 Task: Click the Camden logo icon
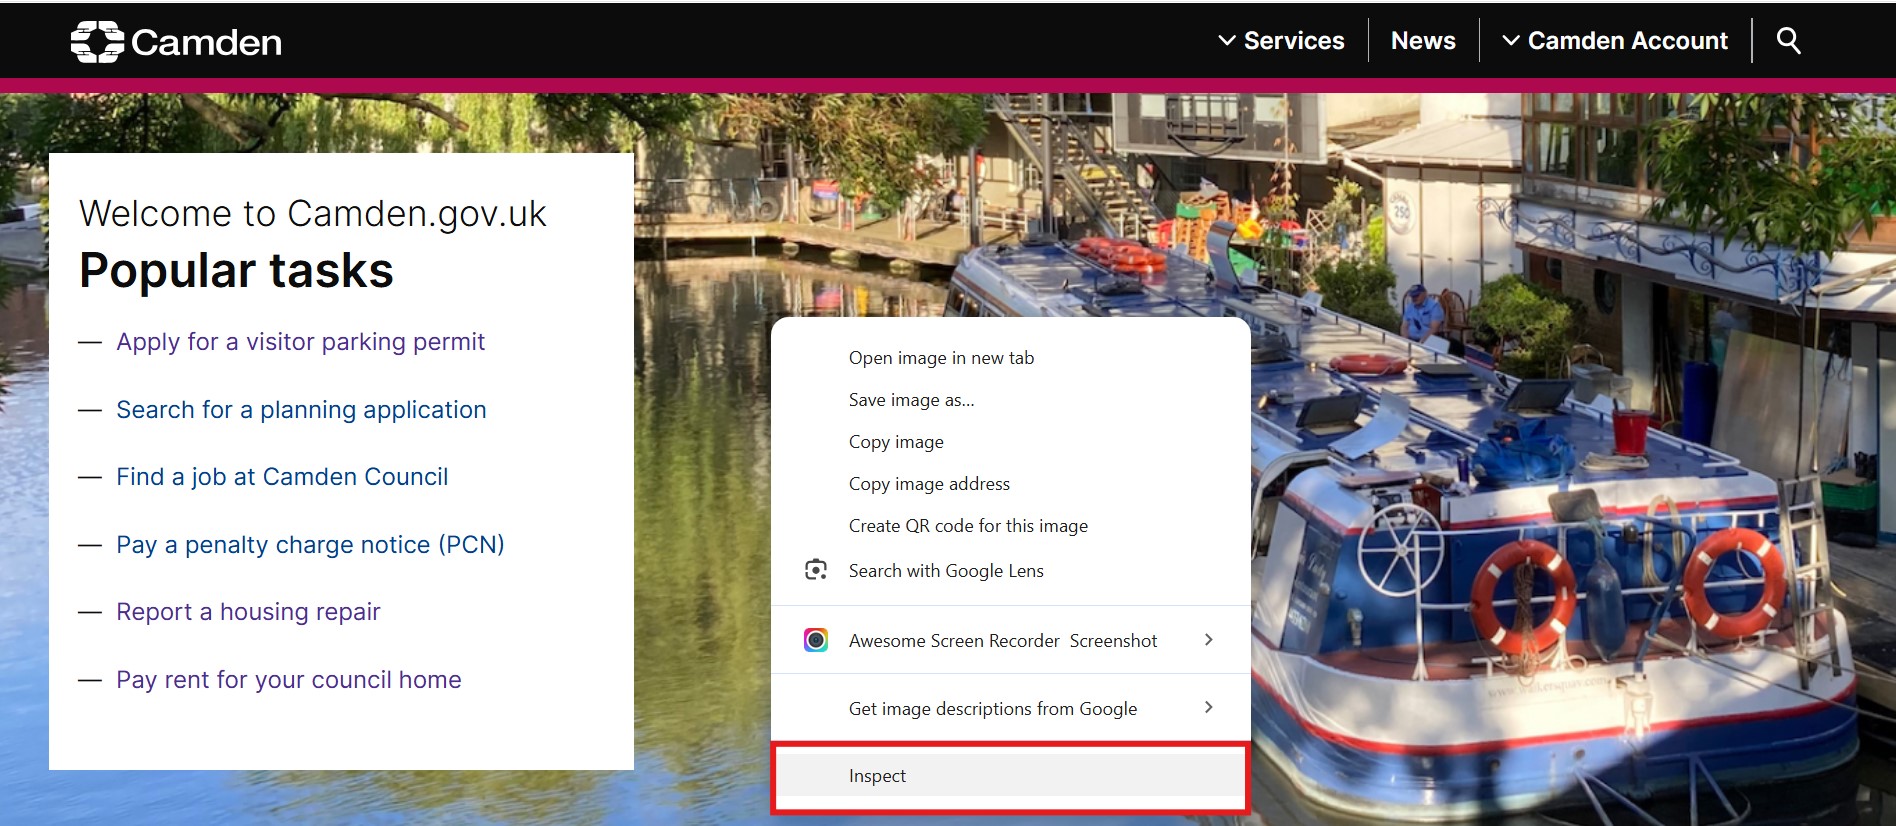point(97,42)
